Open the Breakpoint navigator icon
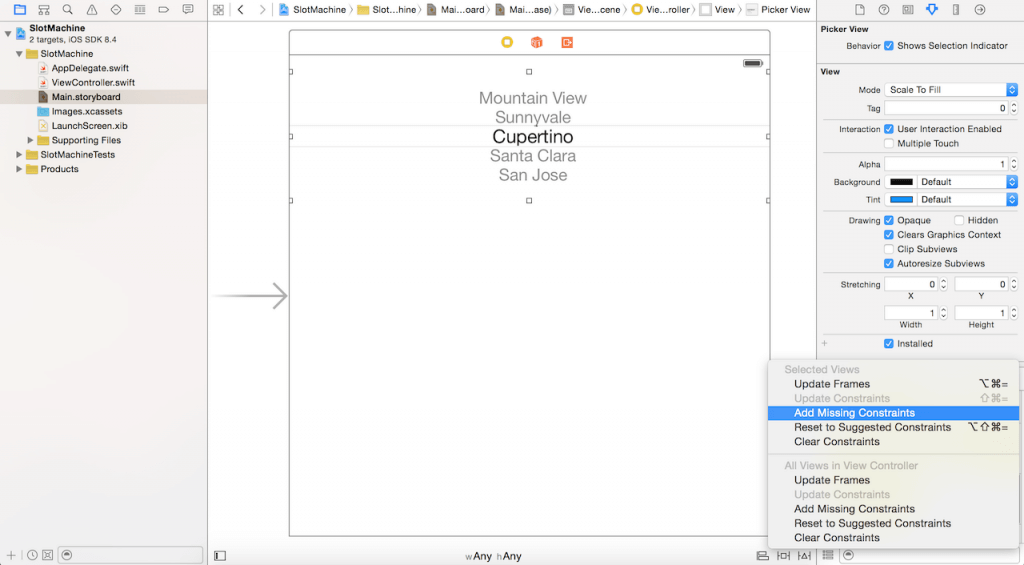This screenshot has width=1024, height=565. [164, 10]
